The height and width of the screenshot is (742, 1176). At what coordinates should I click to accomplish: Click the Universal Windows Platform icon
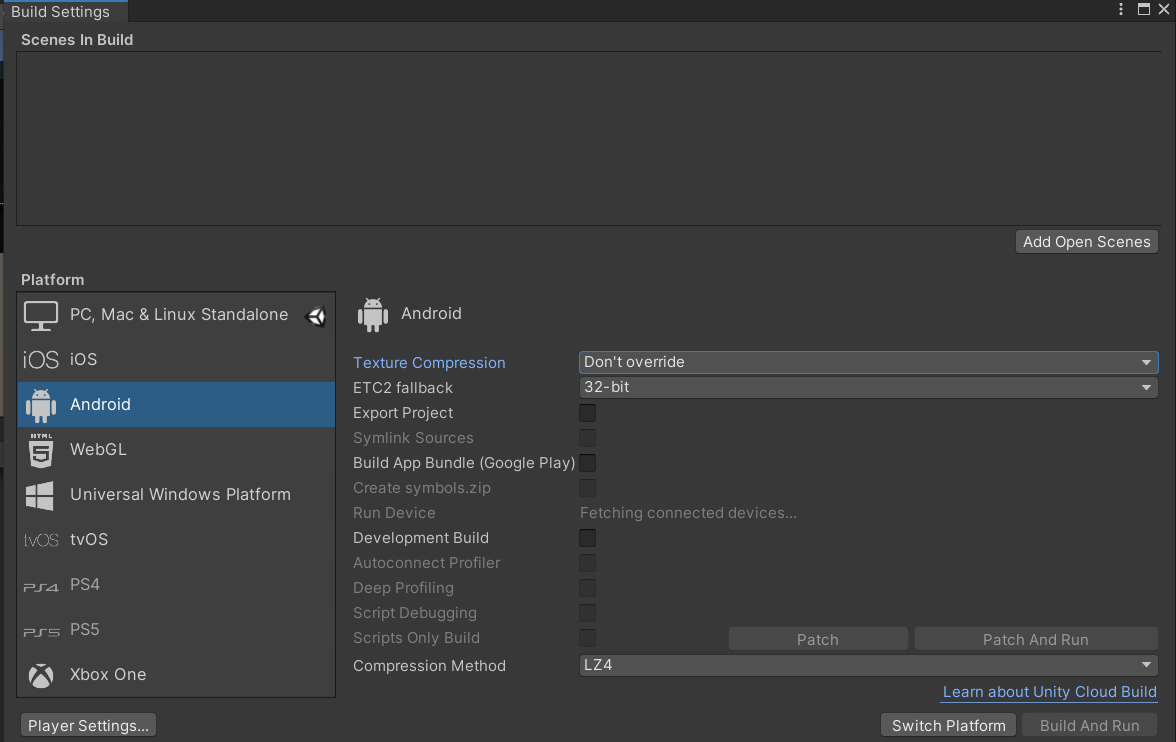click(x=40, y=494)
